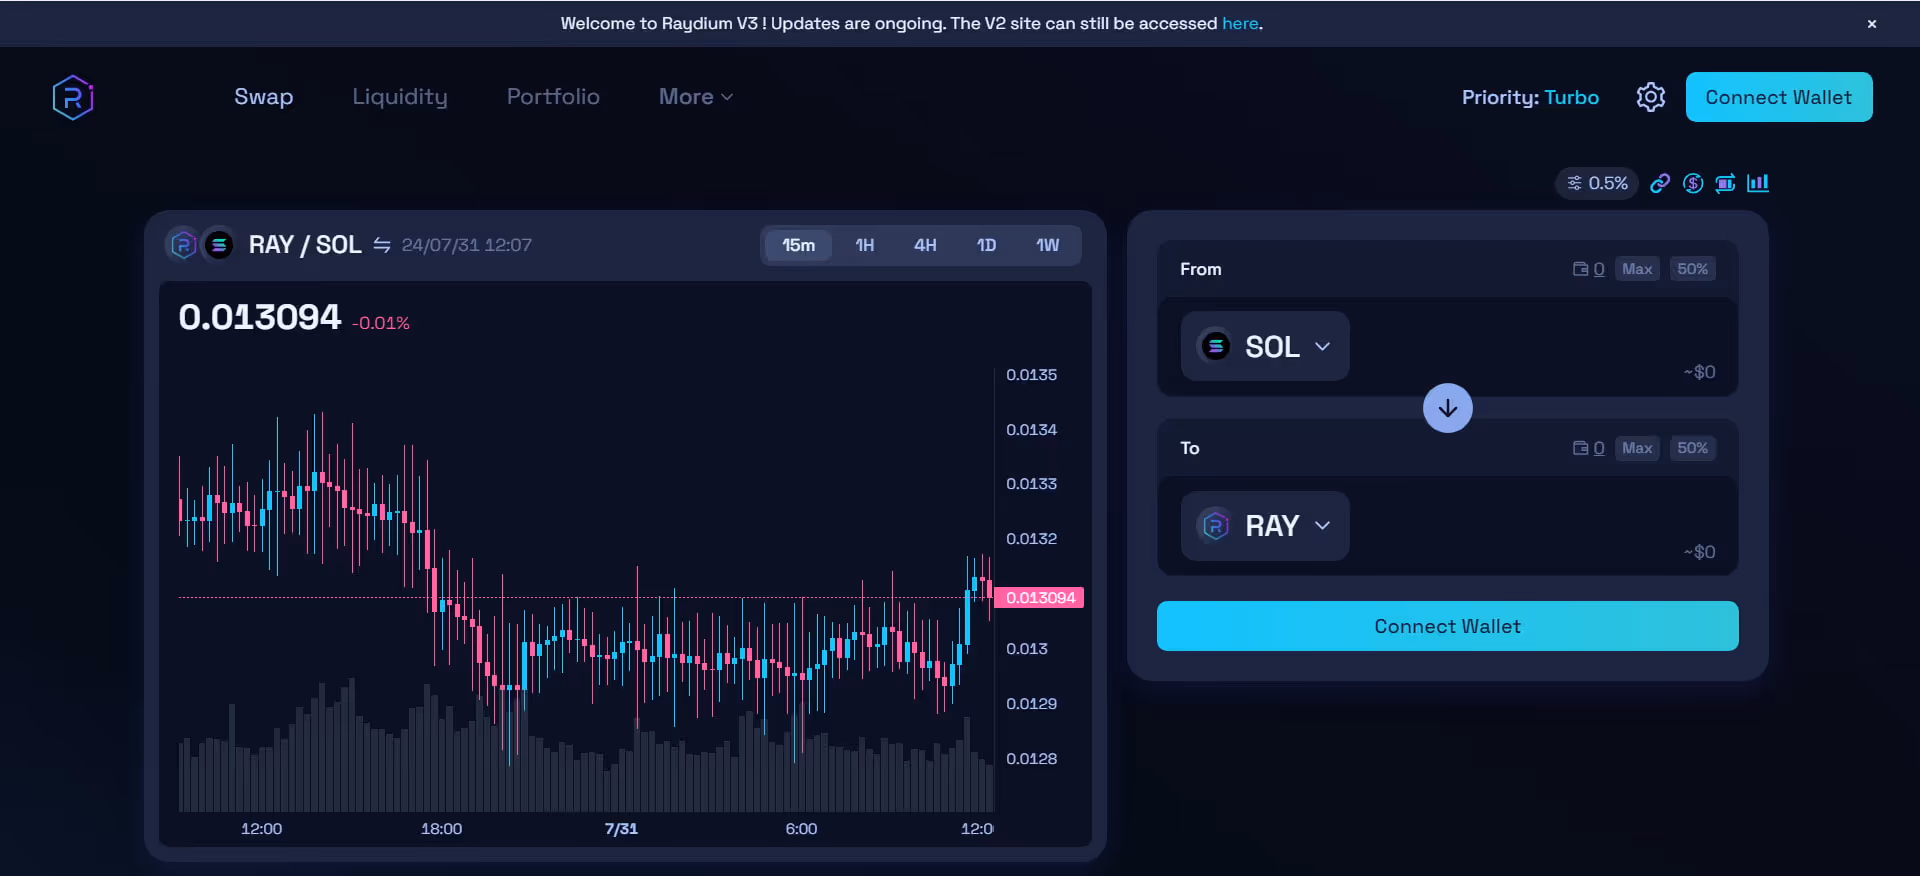Go to the Swap tab

(264, 97)
